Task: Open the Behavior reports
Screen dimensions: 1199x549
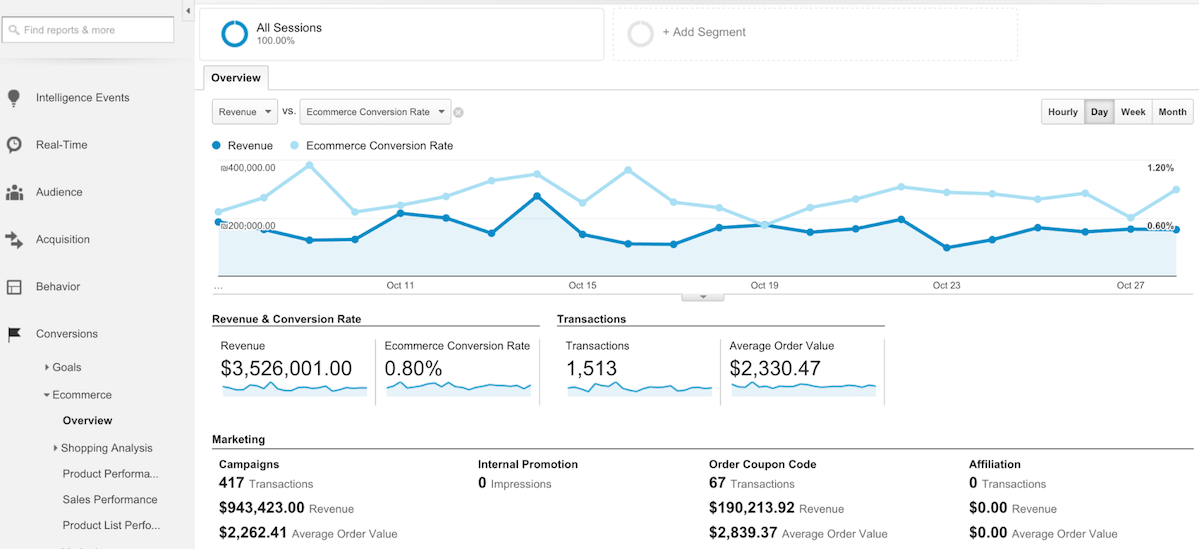Action: click(58, 287)
